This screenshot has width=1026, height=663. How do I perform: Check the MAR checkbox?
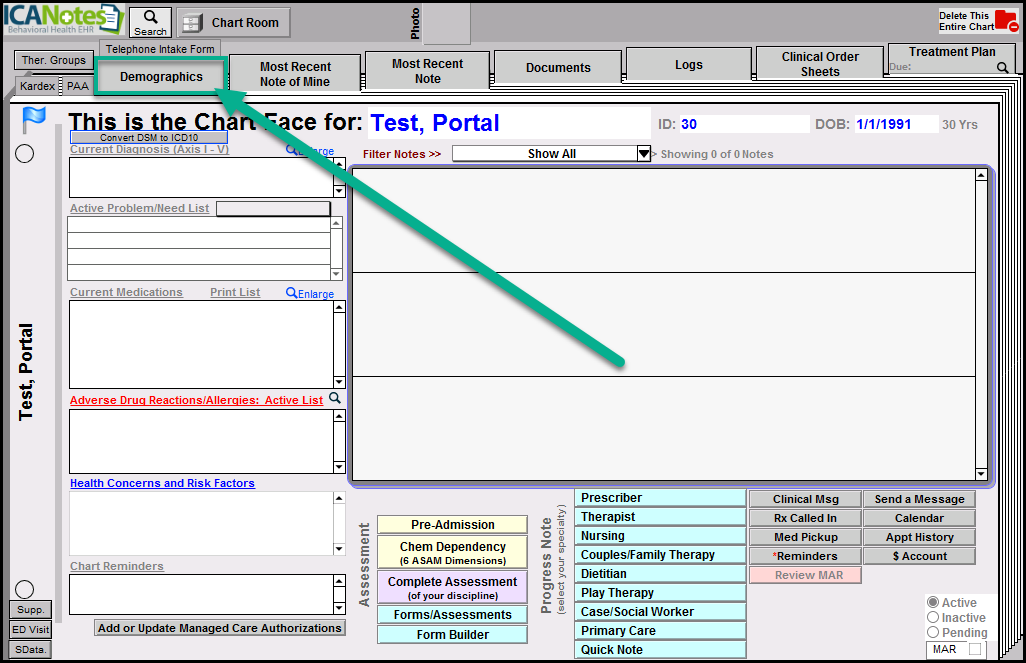pyautogui.click(x=975, y=650)
